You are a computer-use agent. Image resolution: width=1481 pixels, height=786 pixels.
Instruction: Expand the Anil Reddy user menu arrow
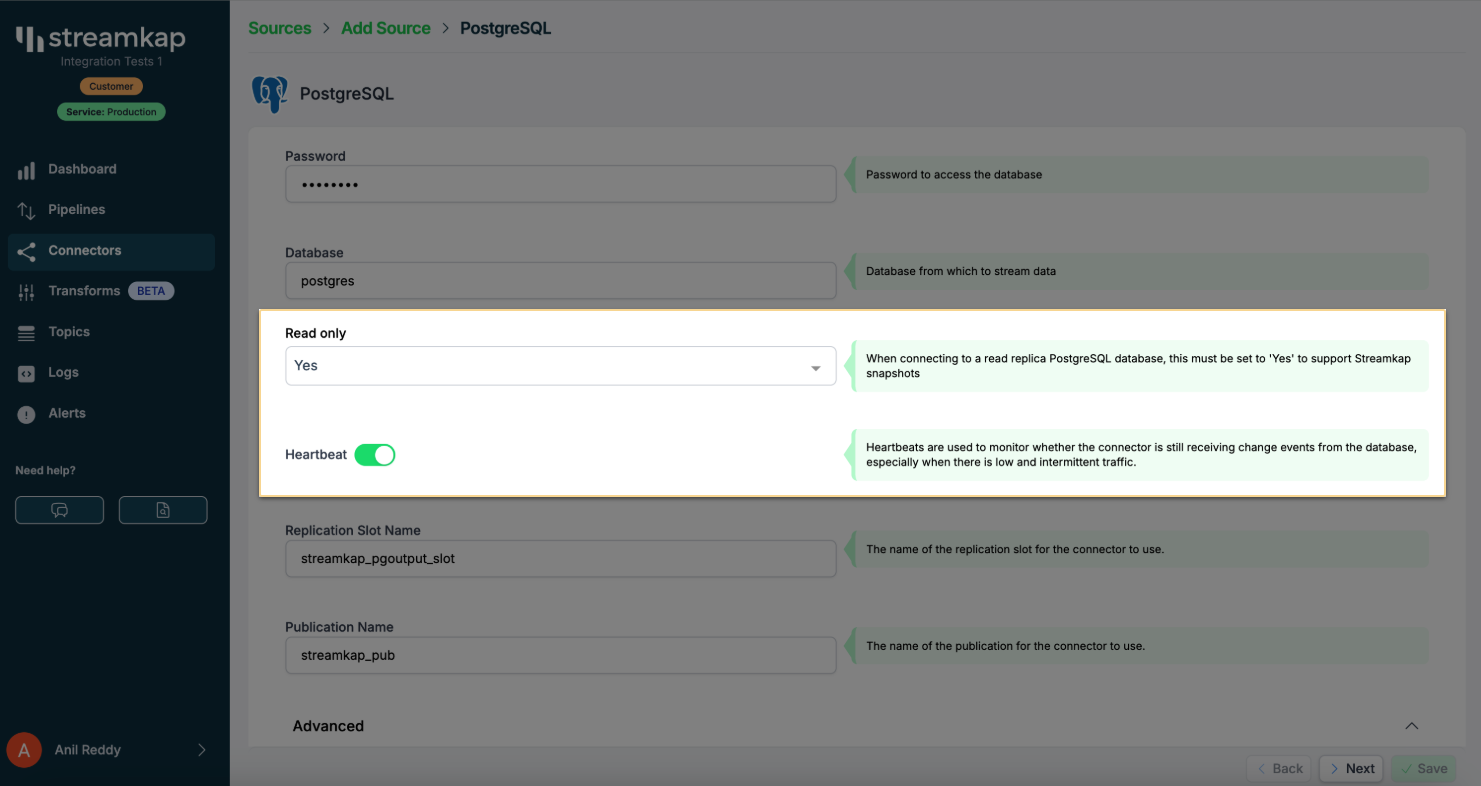click(201, 750)
